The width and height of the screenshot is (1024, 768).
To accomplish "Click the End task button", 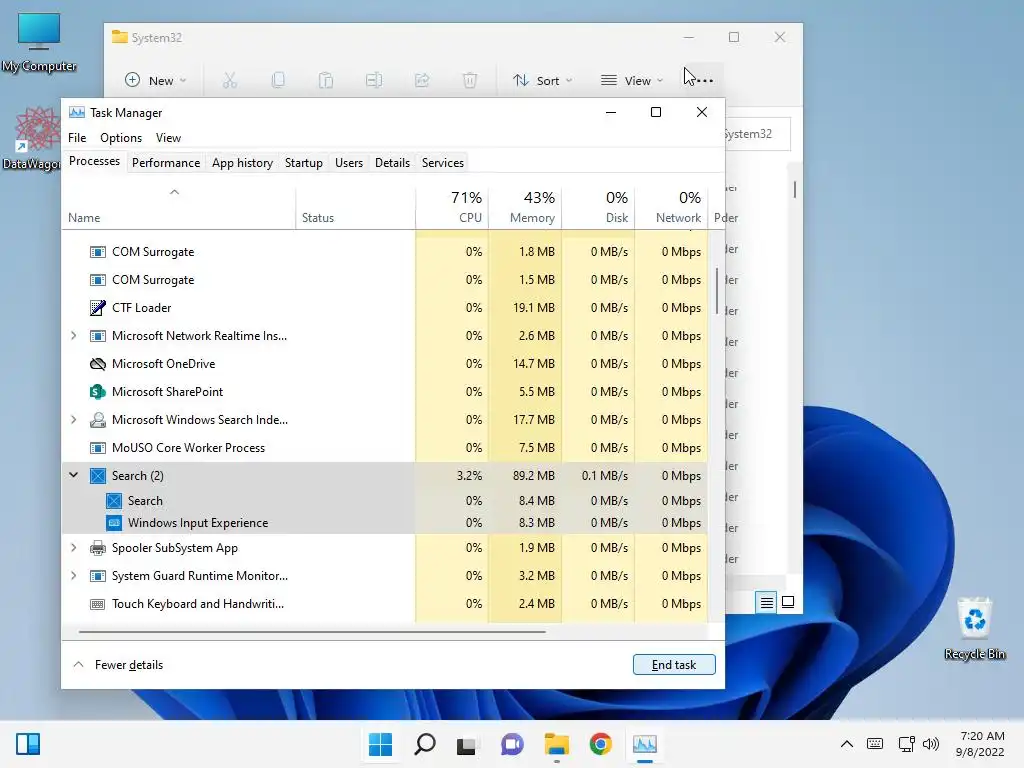I will [674, 665].
